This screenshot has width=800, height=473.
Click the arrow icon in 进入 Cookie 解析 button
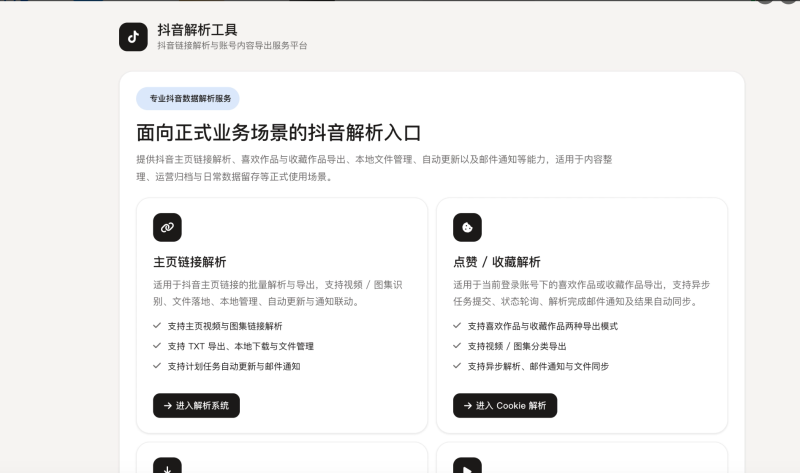468,406
